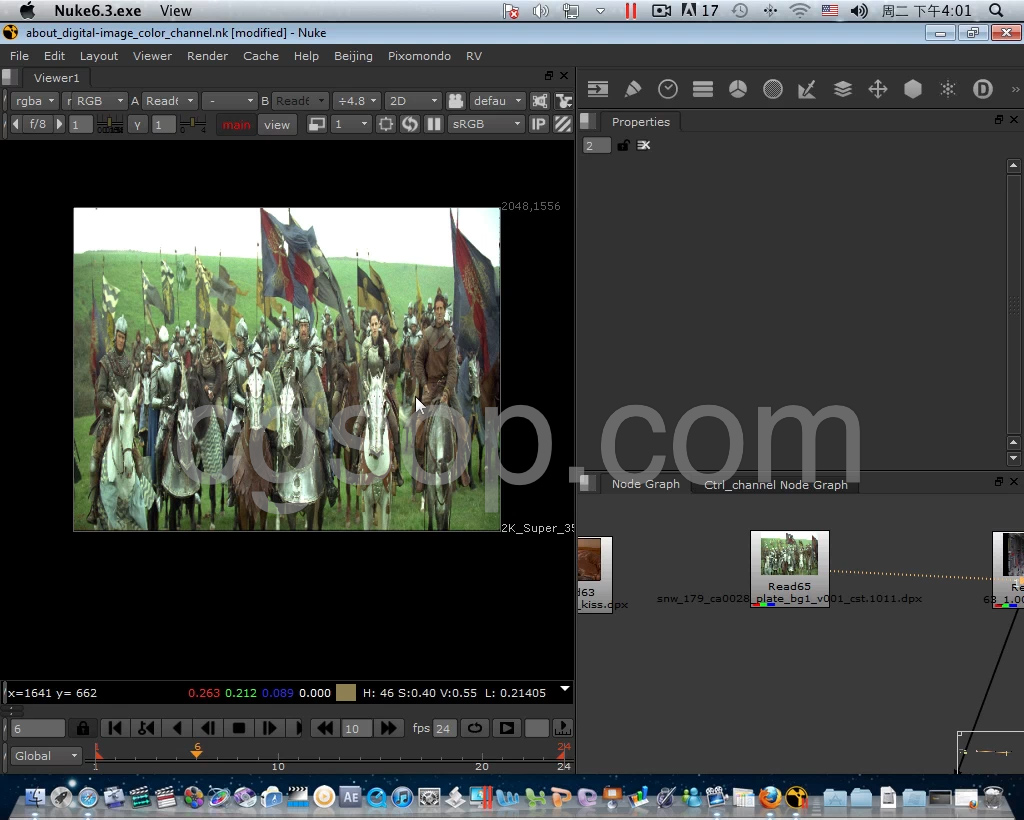Open the Color nodes pie-wheel menu

click(x=738, y=89)
